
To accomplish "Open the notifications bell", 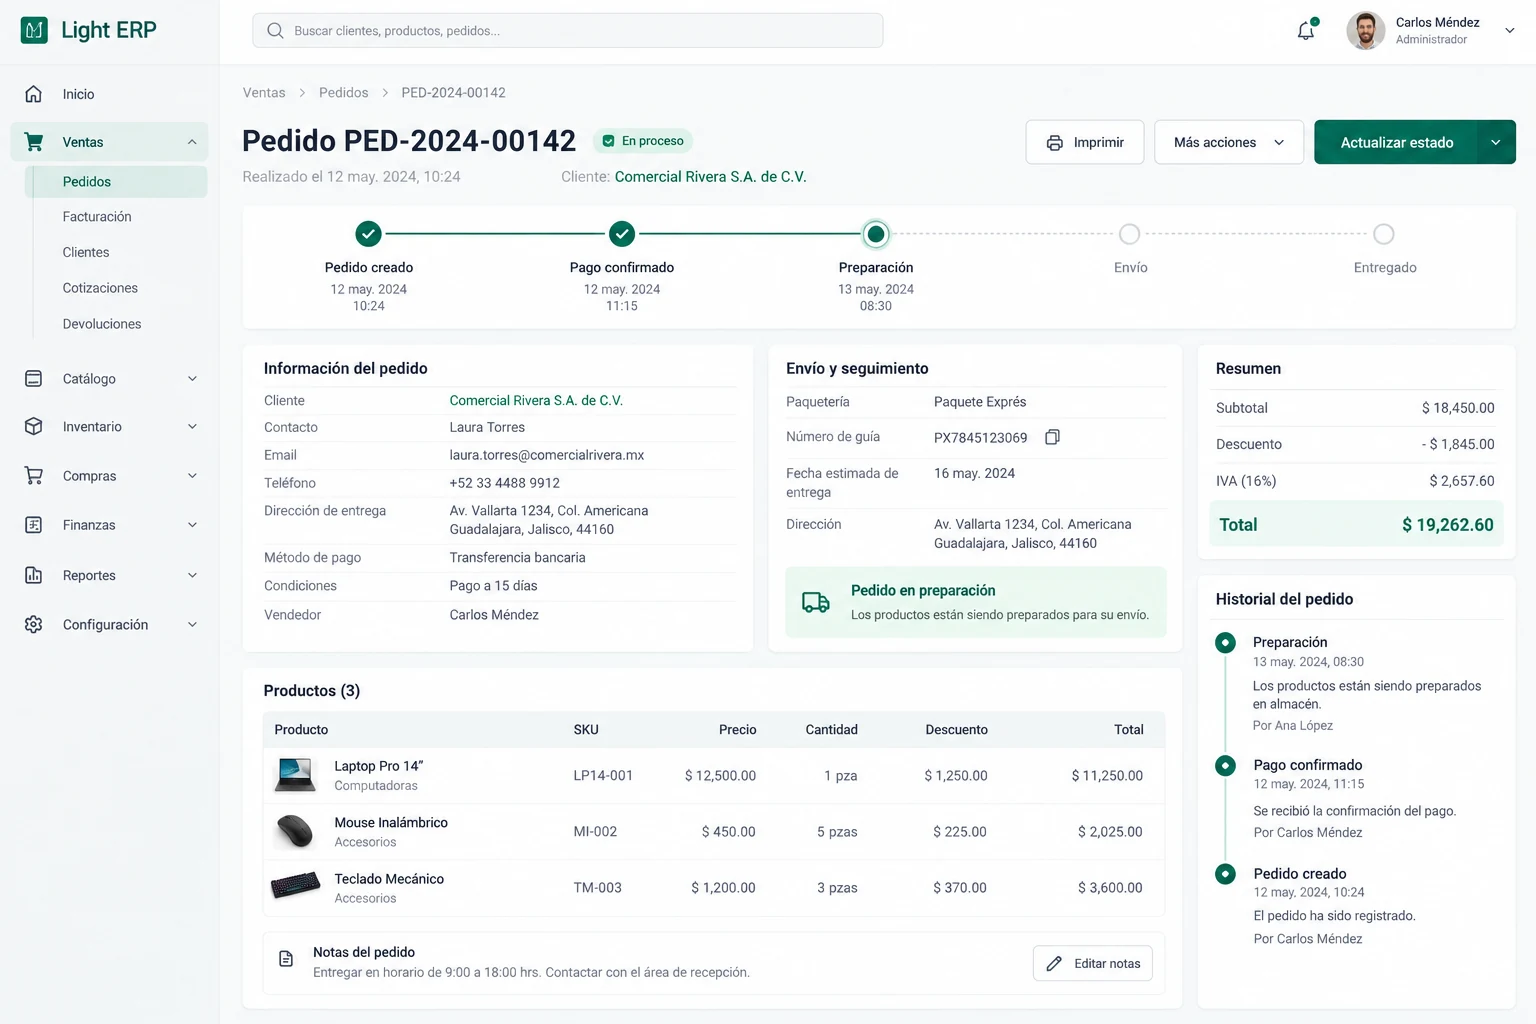I will [1306, 30].
